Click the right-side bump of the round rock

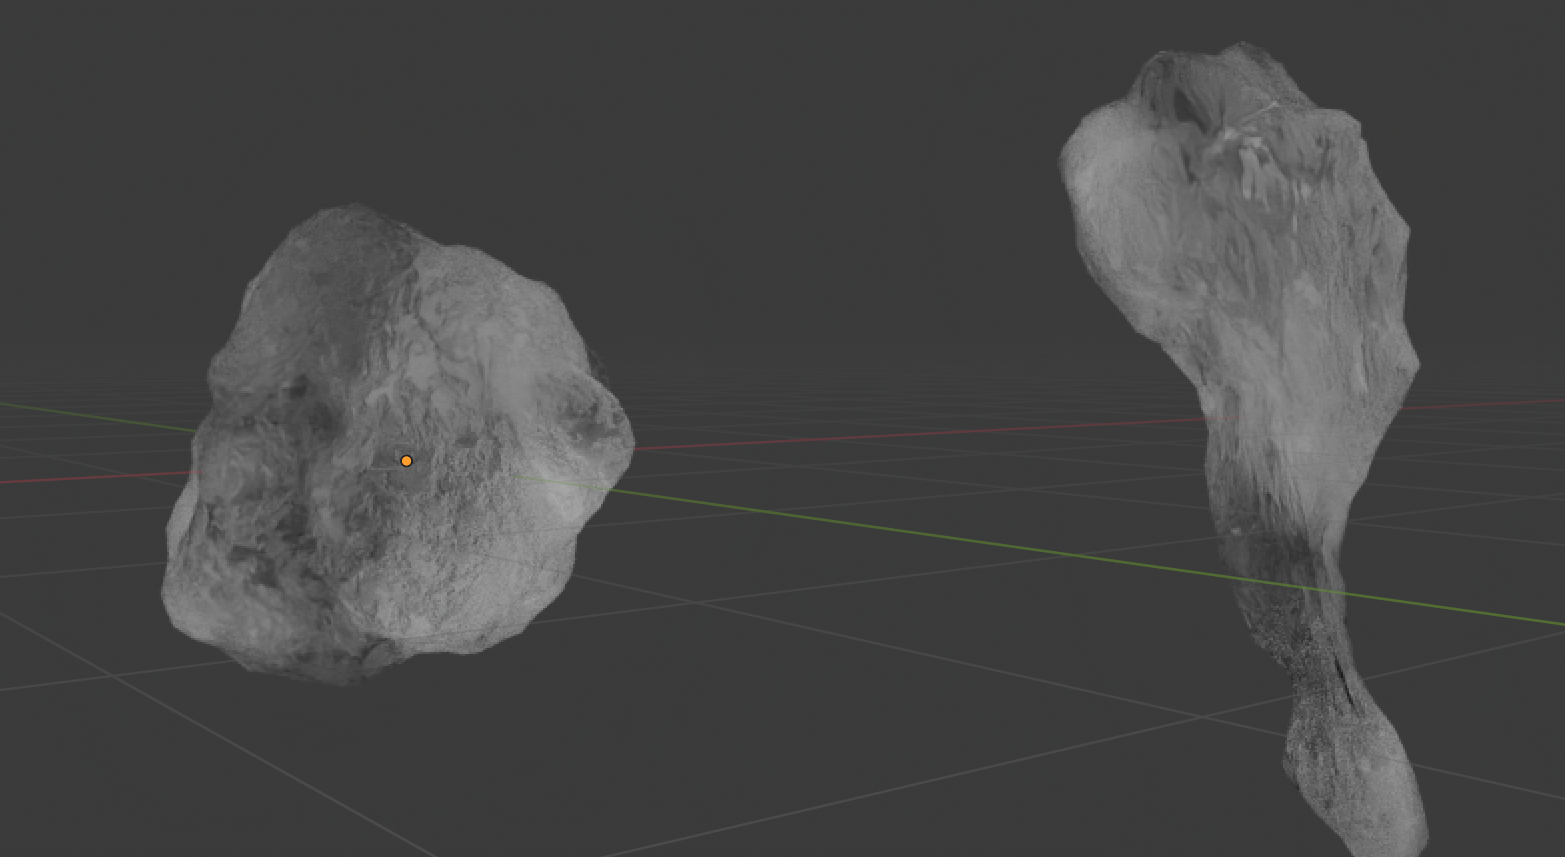pyautogui.click(x=605, y=430)
